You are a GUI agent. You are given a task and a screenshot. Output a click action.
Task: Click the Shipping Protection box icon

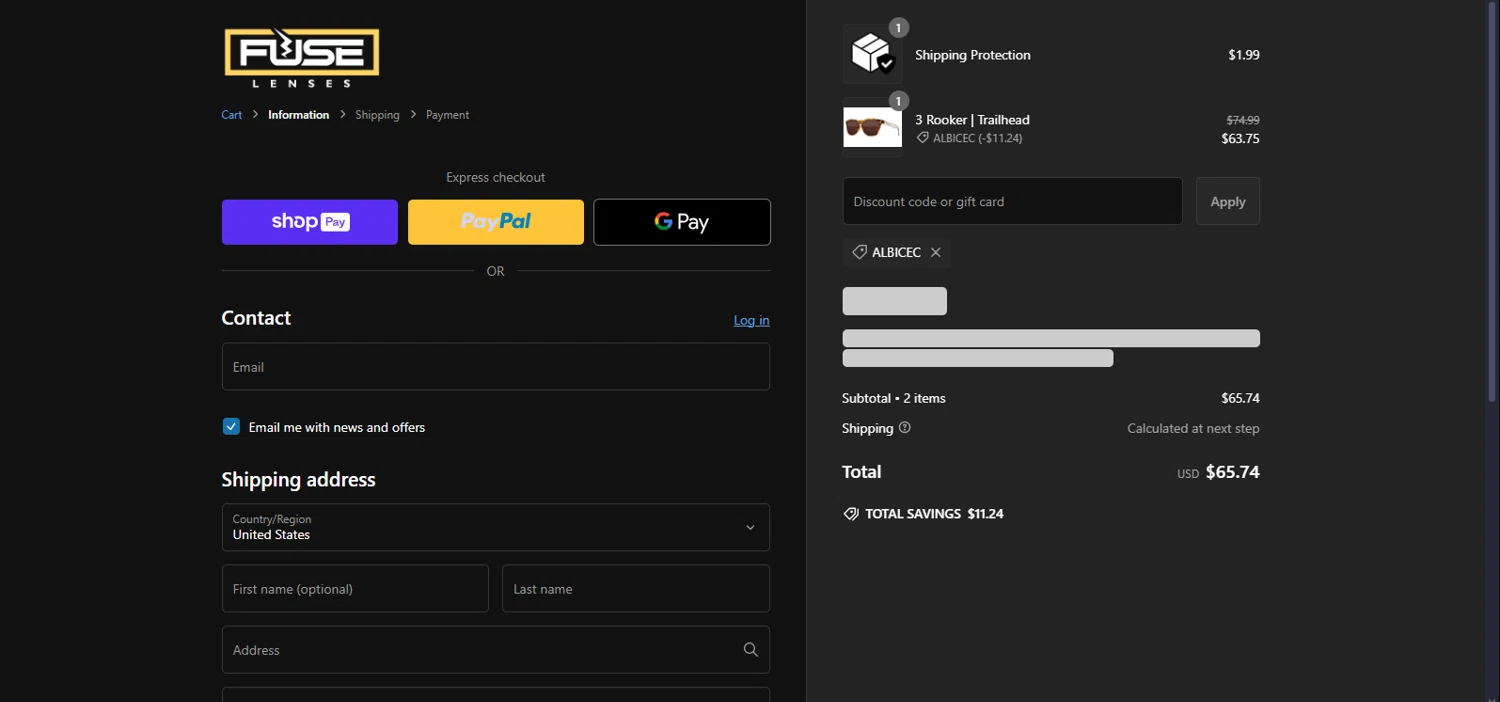click(872, 54)
